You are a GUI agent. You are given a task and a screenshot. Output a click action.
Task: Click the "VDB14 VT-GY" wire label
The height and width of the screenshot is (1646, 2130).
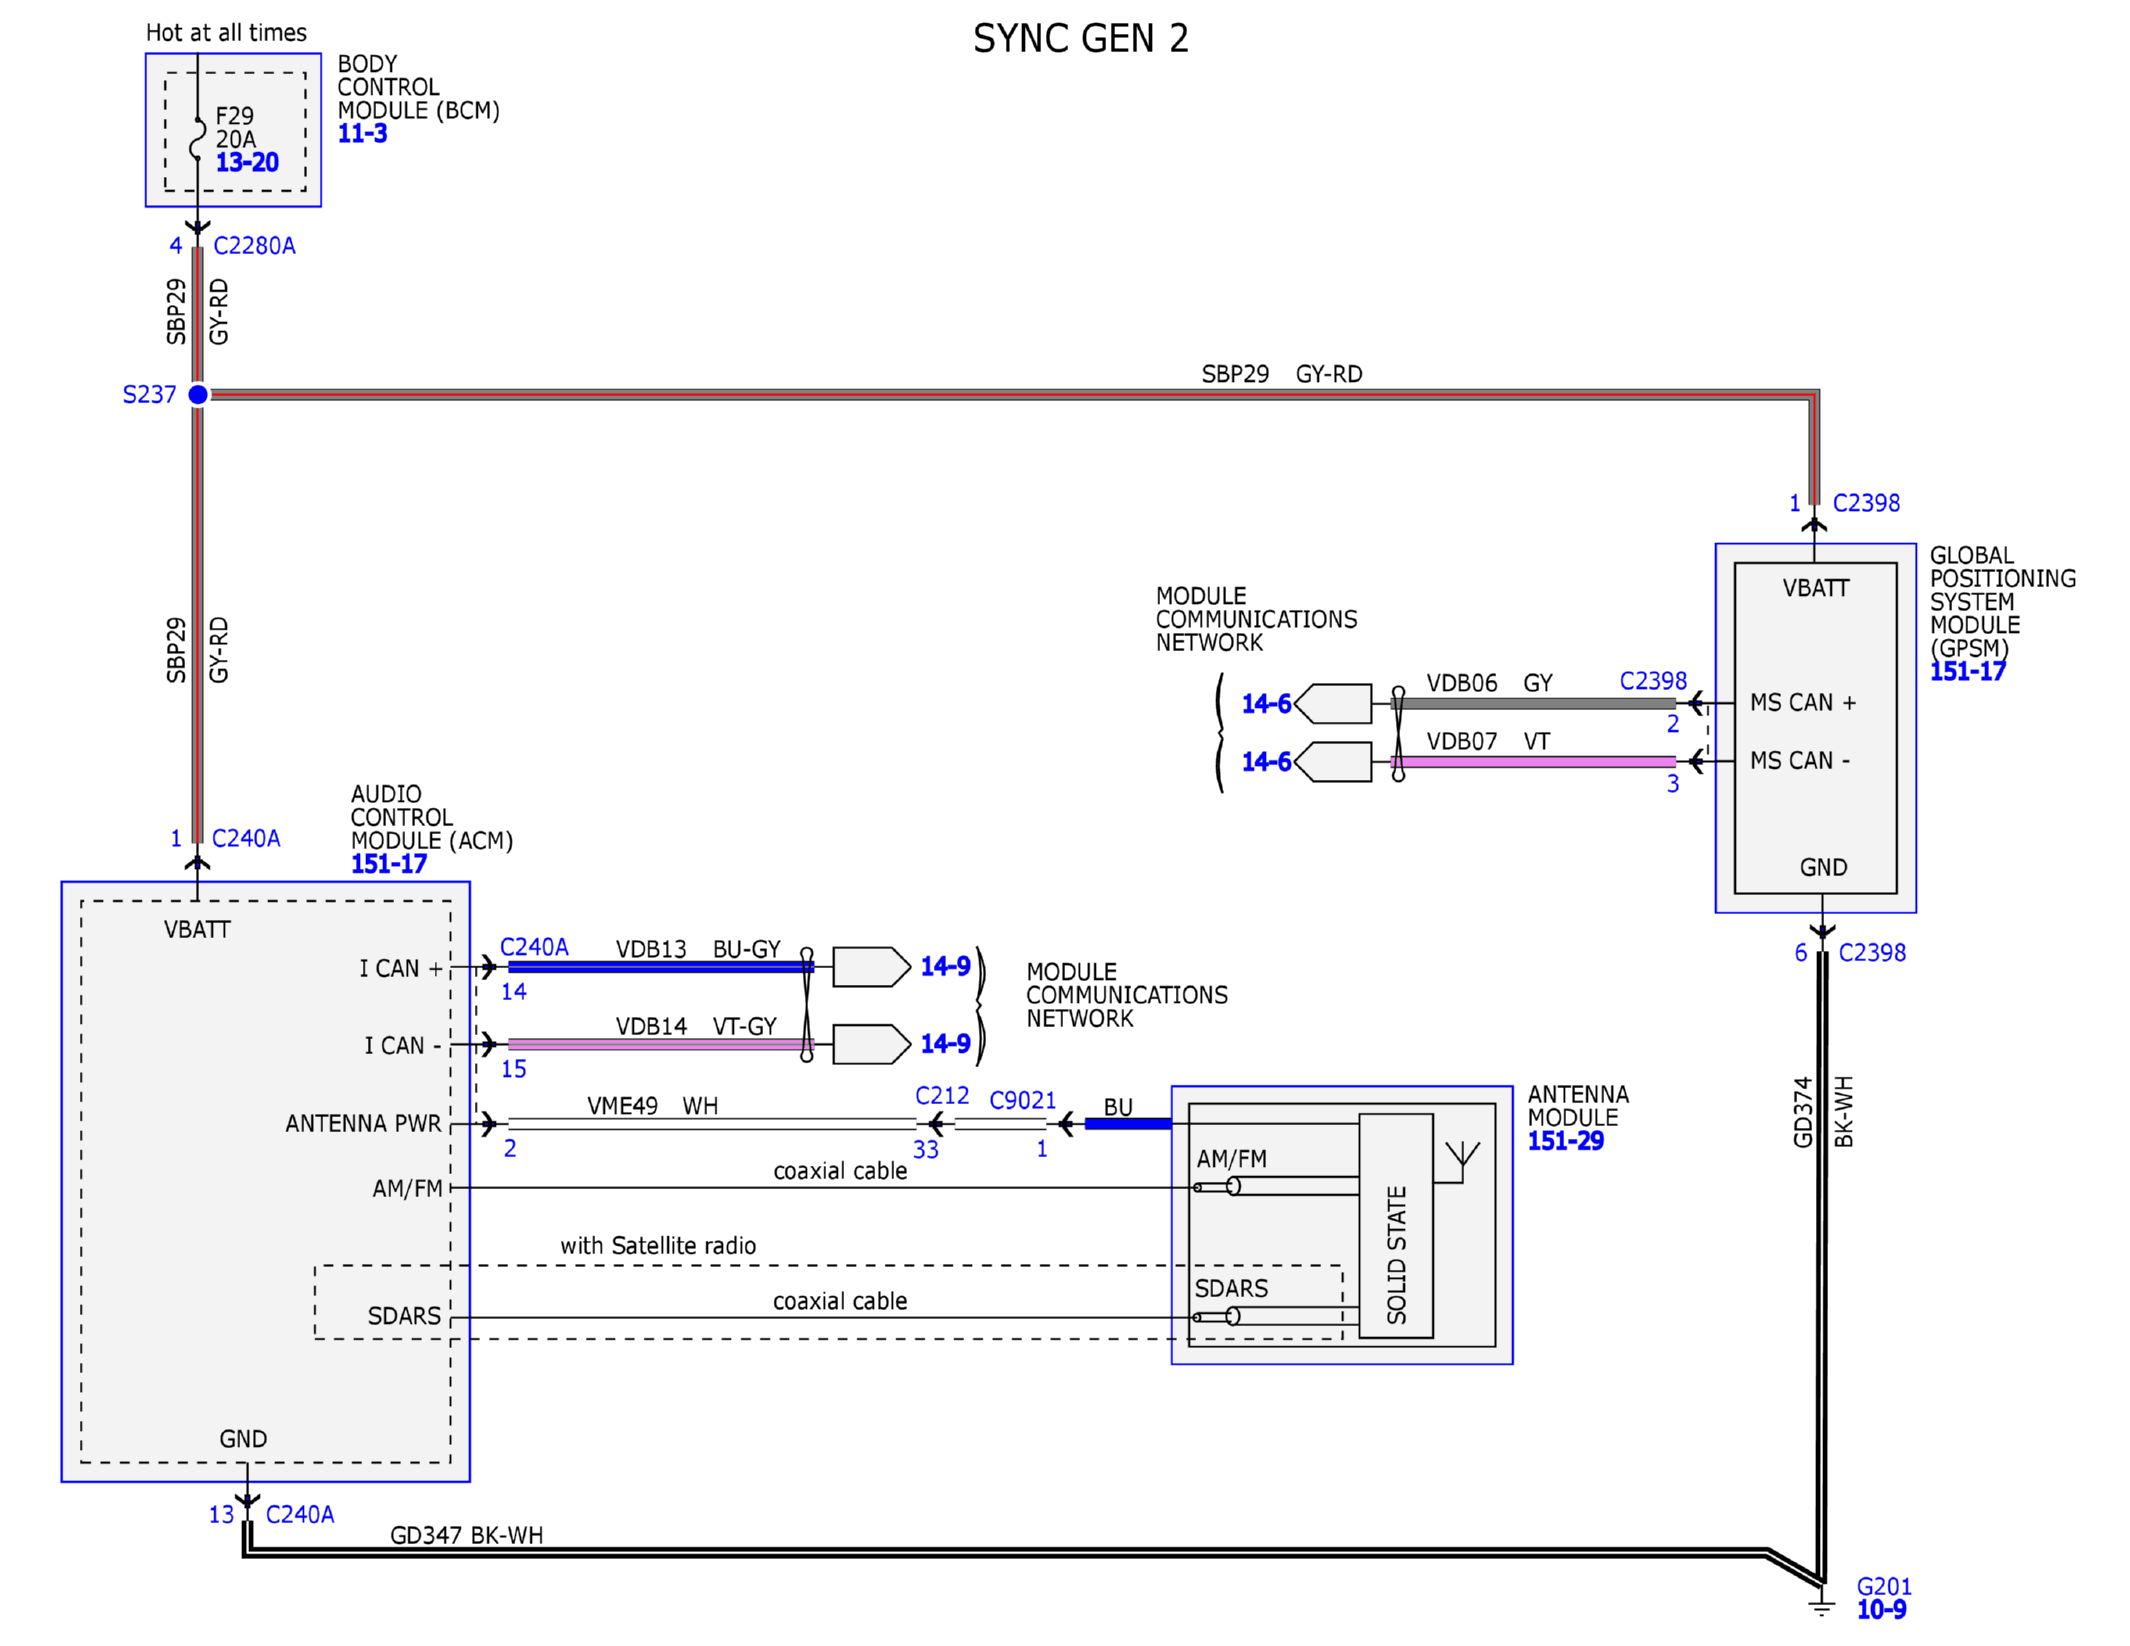tap(695, 1026)
